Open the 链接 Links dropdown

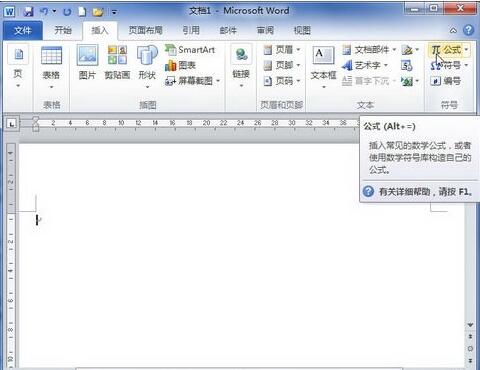[241, 67]
